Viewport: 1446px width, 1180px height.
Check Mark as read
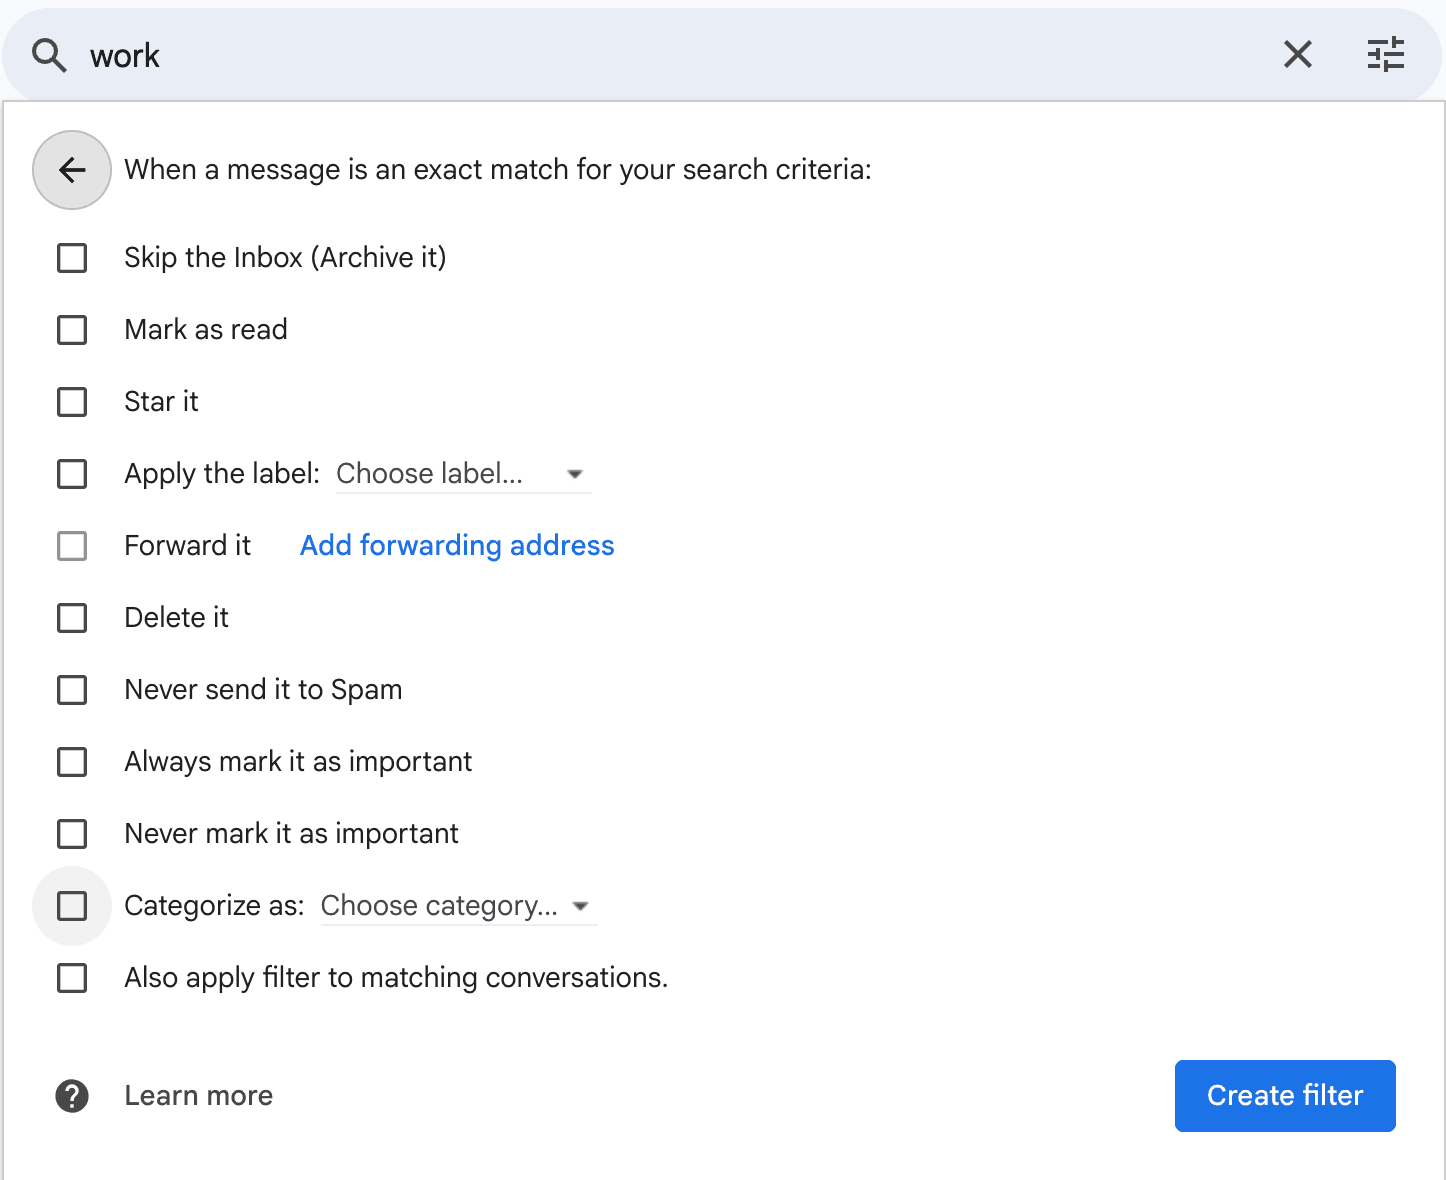(71, 330)
